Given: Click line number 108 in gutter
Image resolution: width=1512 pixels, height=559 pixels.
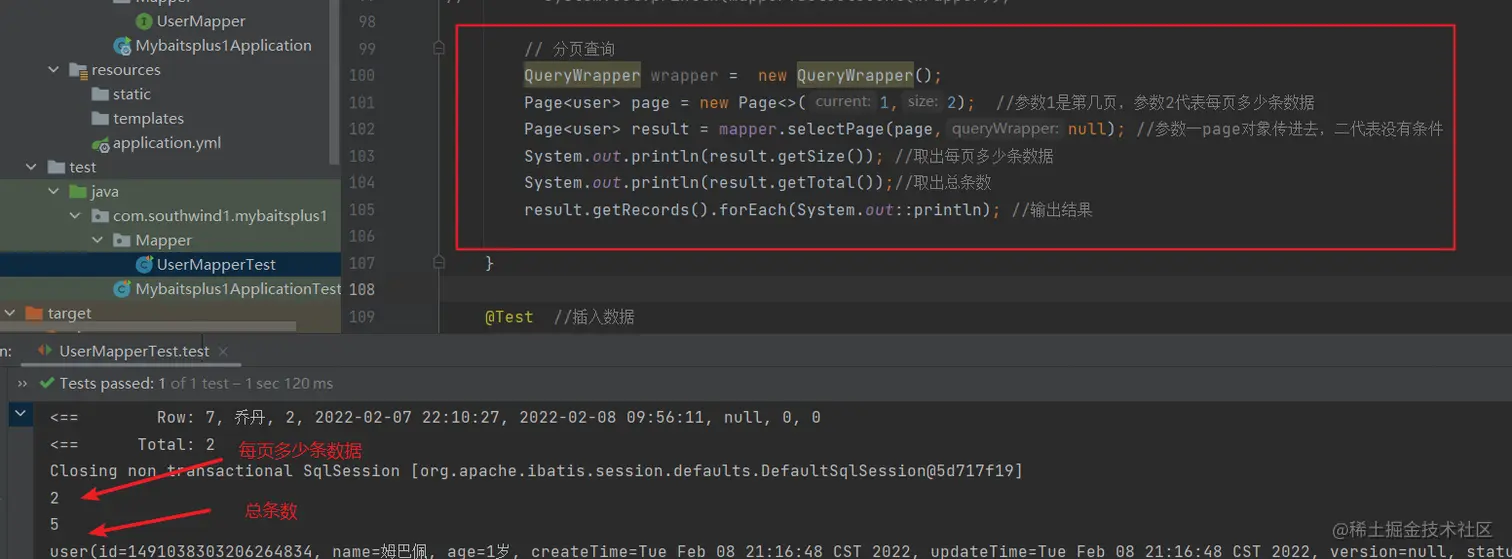Looking at the screenshot, I should [x=361, y=290].
